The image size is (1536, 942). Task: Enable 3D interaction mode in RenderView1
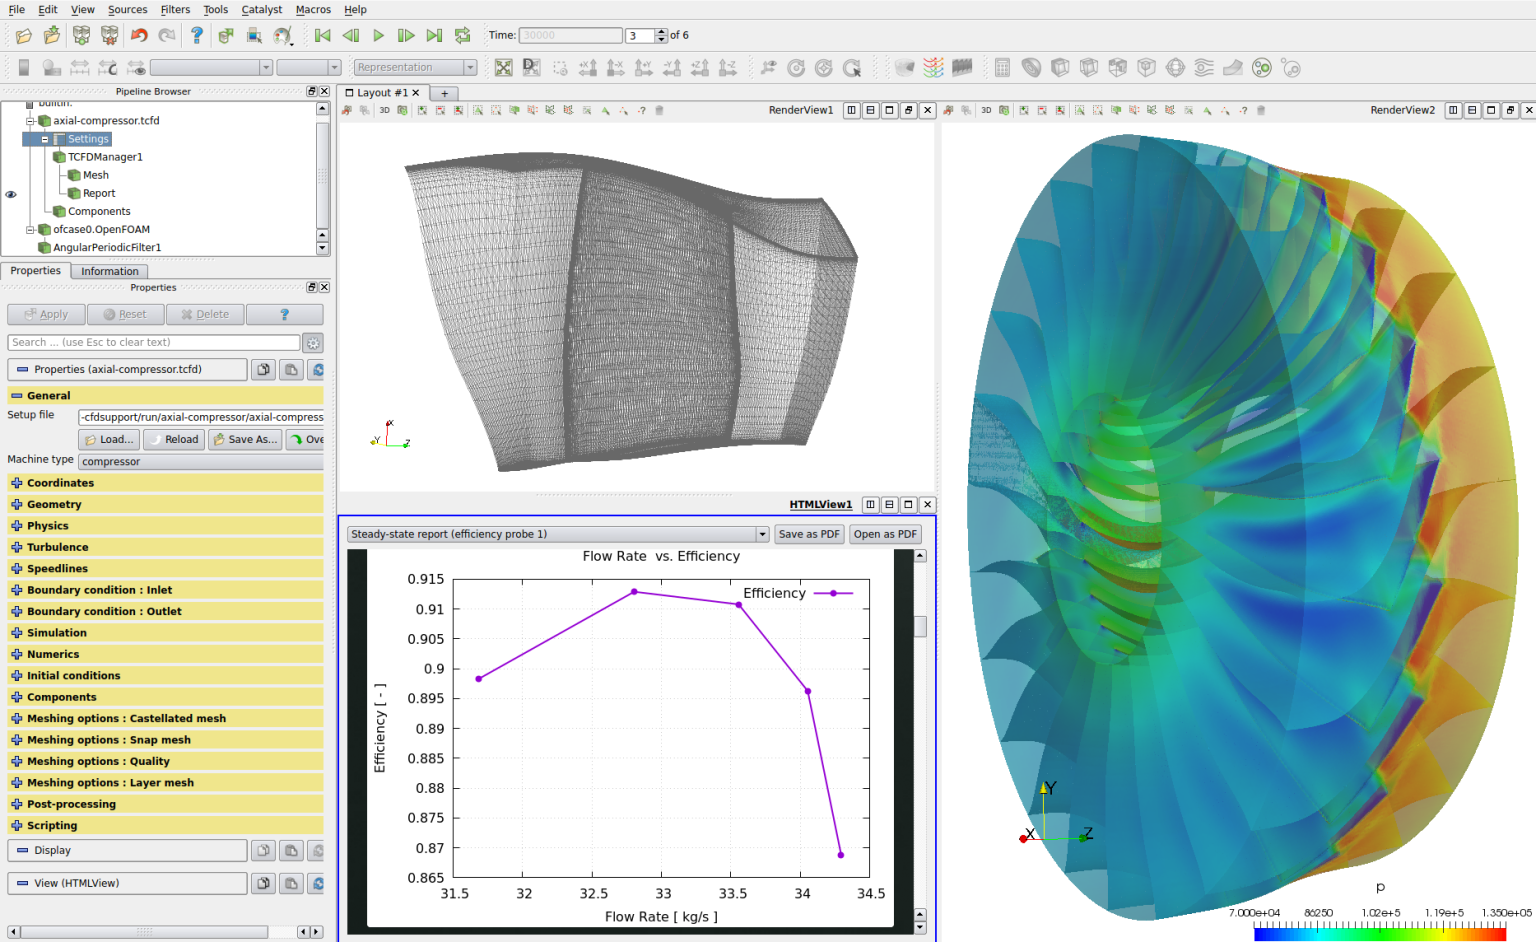coord(384,110)
